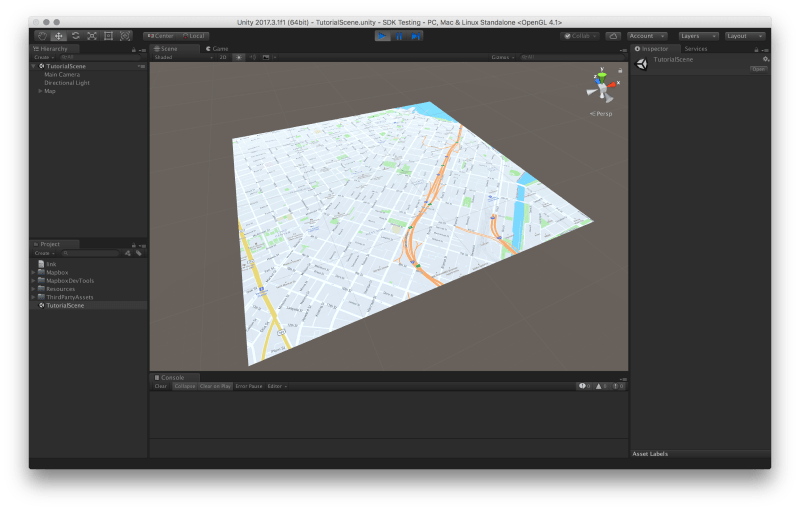Select the Scale tool in the toolbar
800x511 pixels.
point(92,36)
